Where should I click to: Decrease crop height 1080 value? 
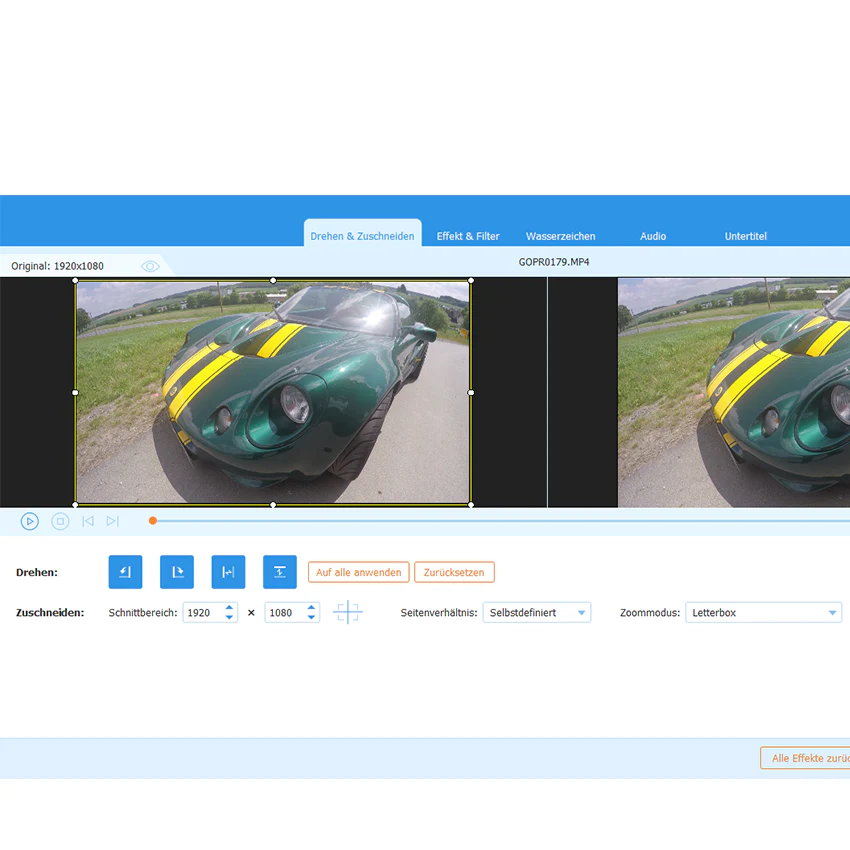pos(311,617)
